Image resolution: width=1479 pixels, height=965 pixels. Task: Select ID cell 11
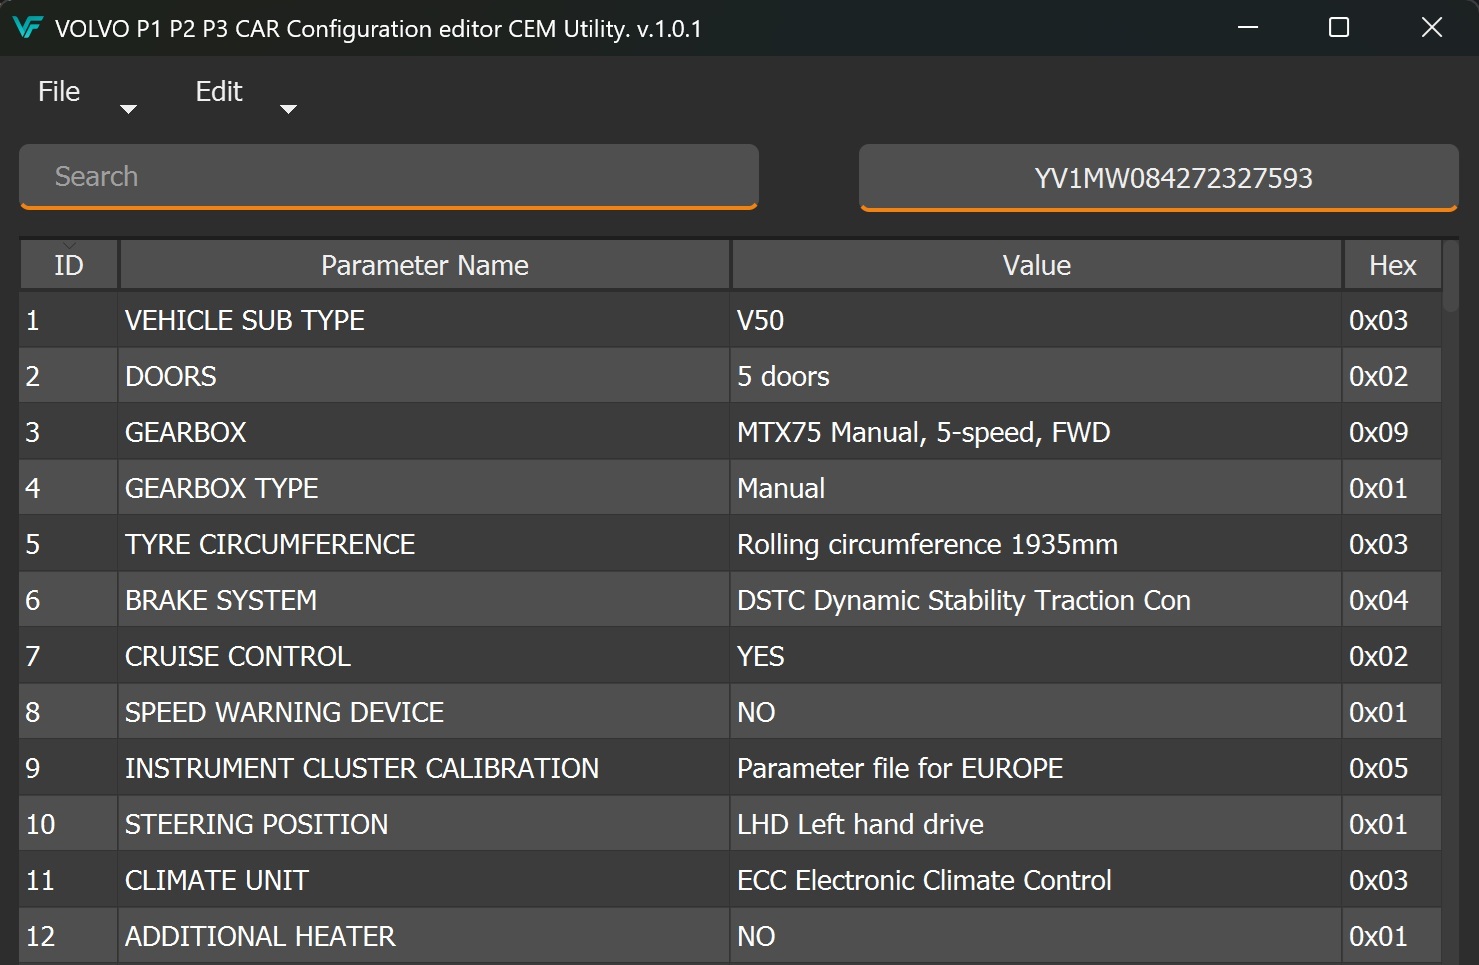click(68, 880)
